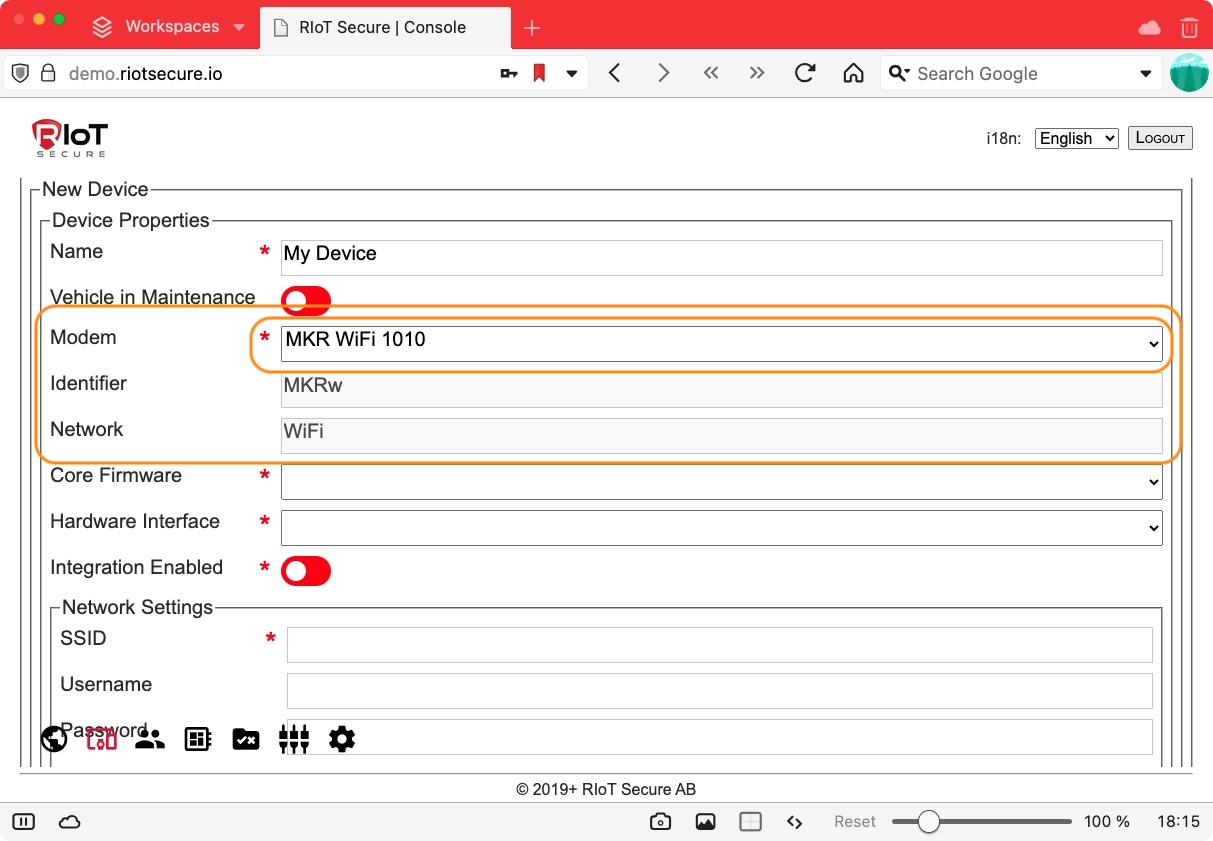This screenshot has width=1213, height=841.
Task: Click the Logout button
Action: point(1160,138)
